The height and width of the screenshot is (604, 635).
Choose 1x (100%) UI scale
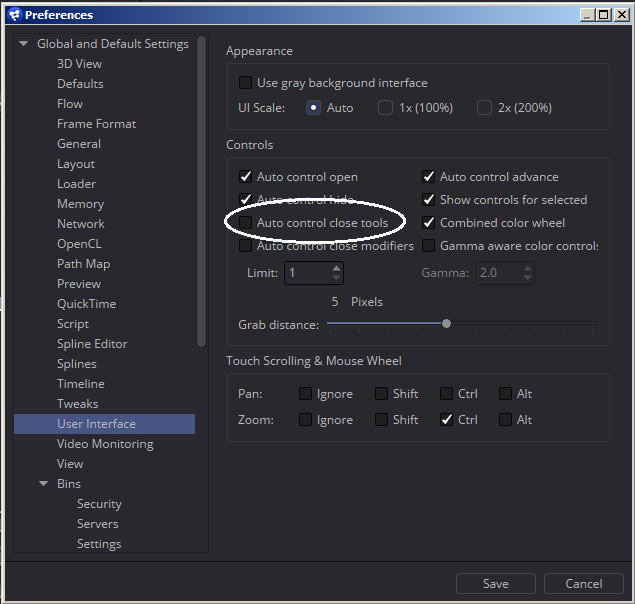pos(385,108)
